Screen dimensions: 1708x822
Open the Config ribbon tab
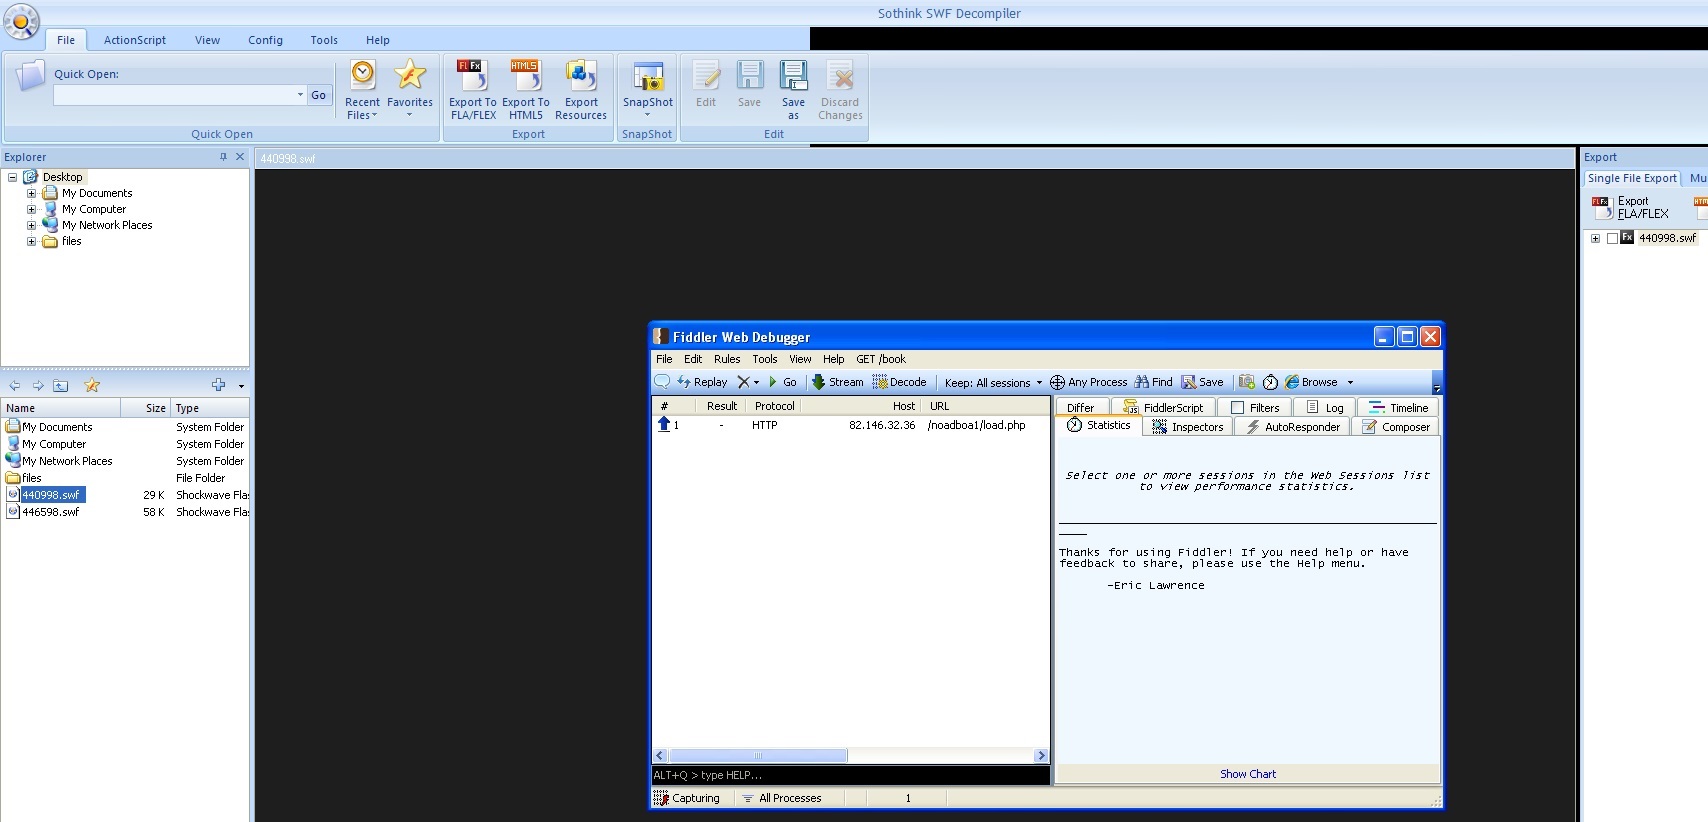tap(265, 40)
